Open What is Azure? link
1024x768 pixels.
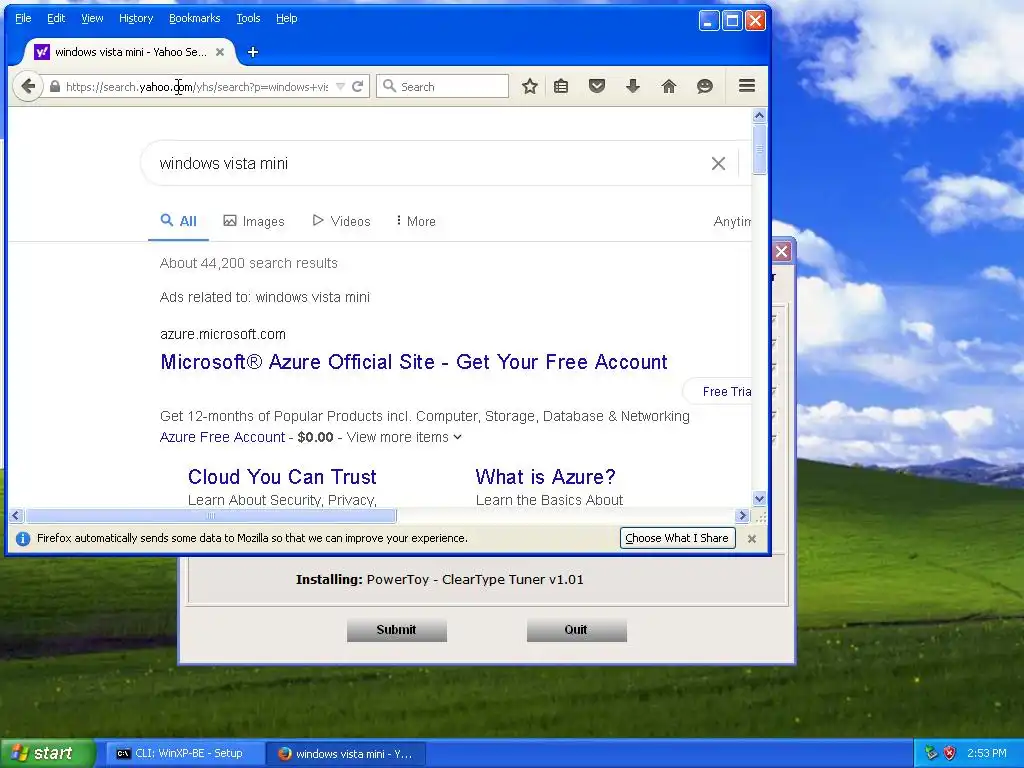tap(545, 477)
